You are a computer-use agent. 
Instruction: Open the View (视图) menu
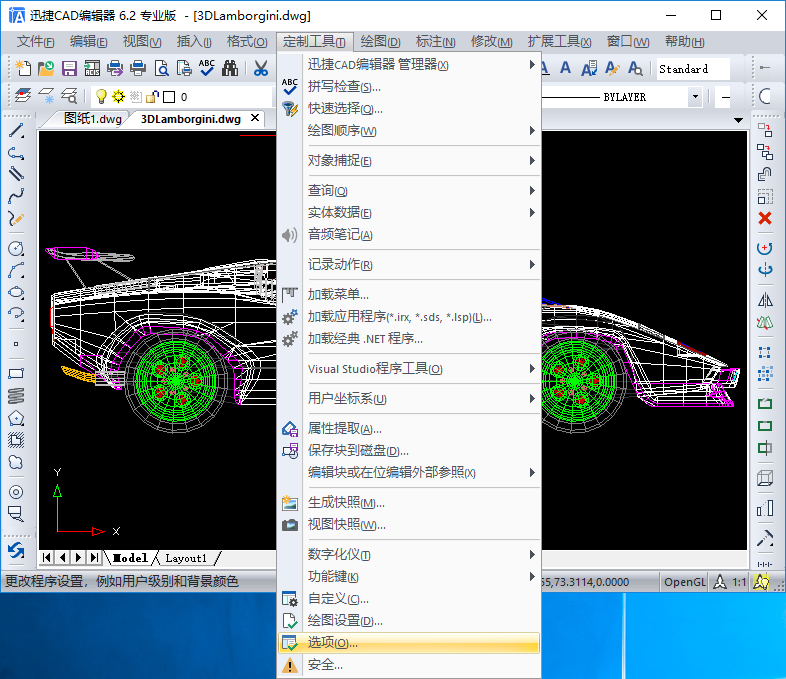[x=142, y=42]
